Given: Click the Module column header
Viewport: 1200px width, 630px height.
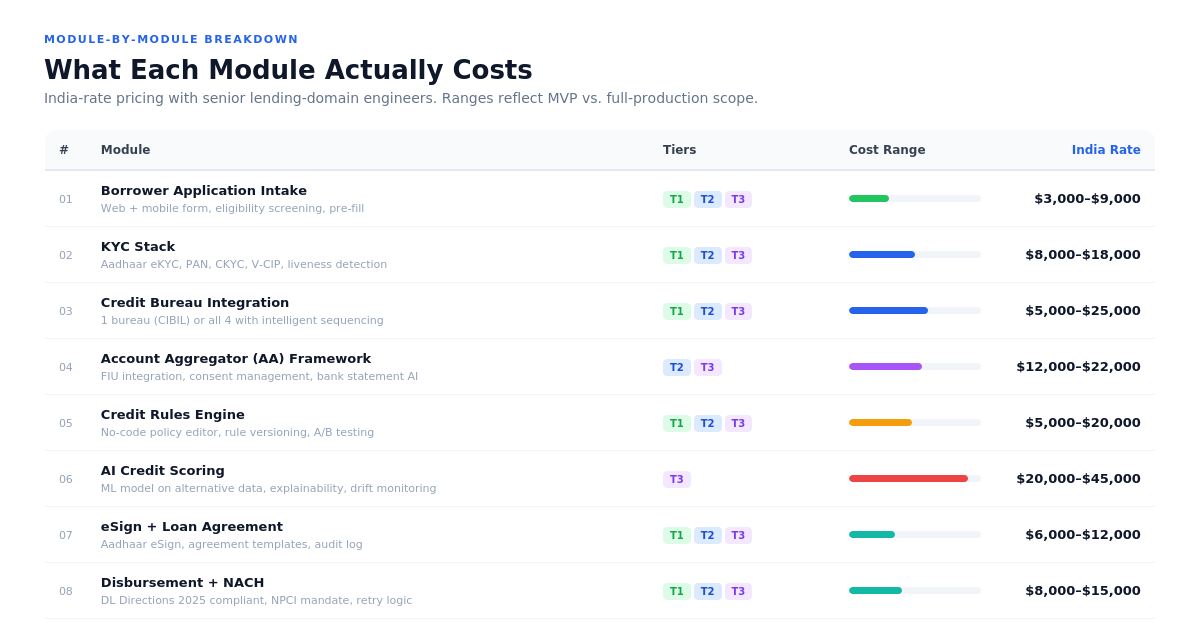Looking at the screenshot, I should [x=125, y=150].
